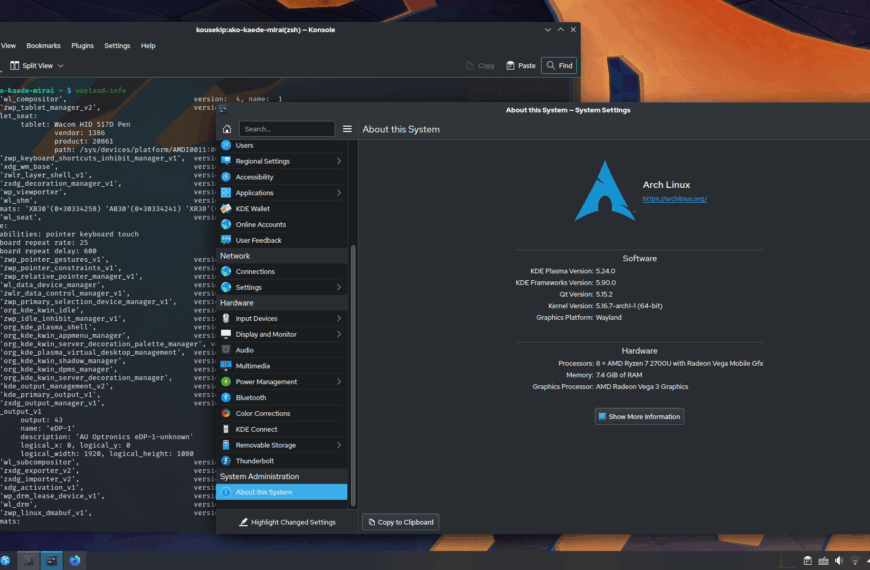Expand network Settings with its chevron
Image resolution: width=870 pixels, height=570 pixels.
[338, 287]
